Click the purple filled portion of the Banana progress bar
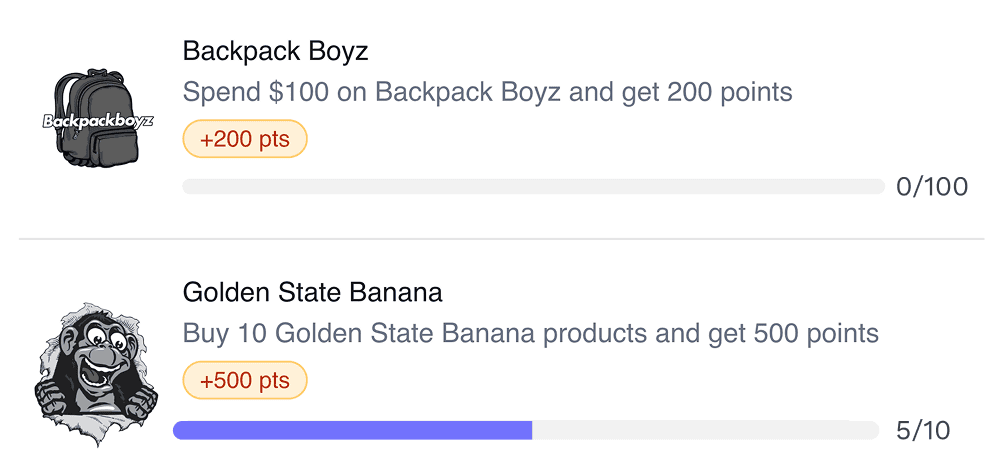Image resolution: width=1000 pixels, height=476 pixels. [353, 430]
